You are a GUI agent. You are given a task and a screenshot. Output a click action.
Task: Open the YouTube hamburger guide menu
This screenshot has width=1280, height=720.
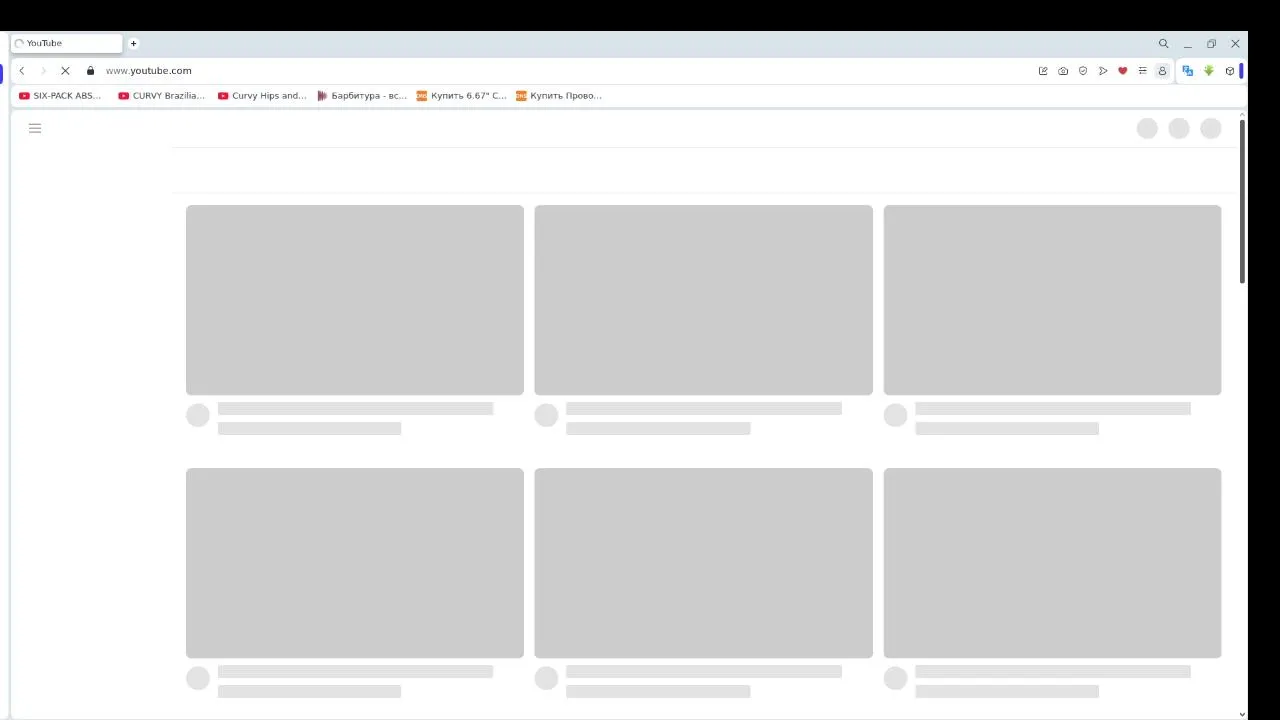pyautogui.click(x=35, y=128)
